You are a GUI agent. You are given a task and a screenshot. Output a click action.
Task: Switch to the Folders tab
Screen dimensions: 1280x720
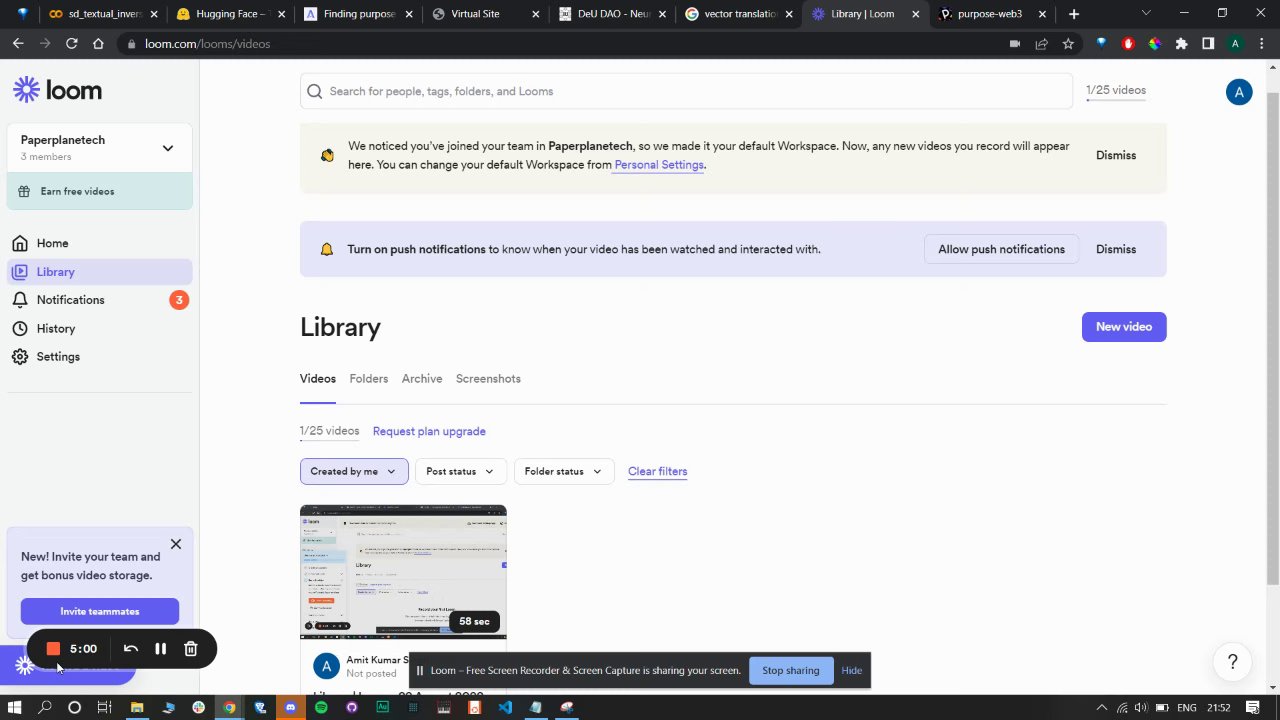tap(369, 379)
